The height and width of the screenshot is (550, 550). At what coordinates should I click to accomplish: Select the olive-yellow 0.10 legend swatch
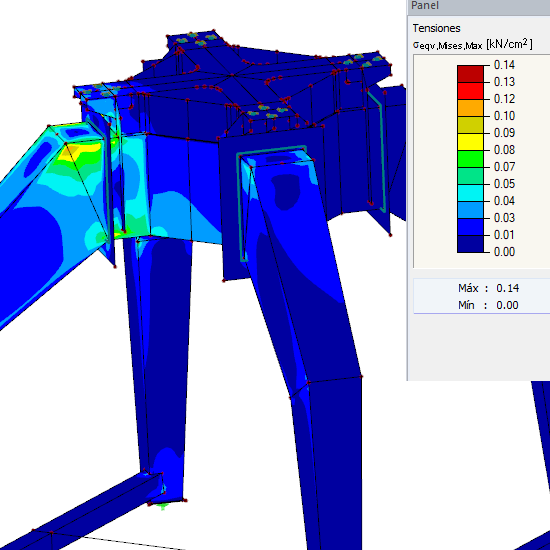coord(470,125)
